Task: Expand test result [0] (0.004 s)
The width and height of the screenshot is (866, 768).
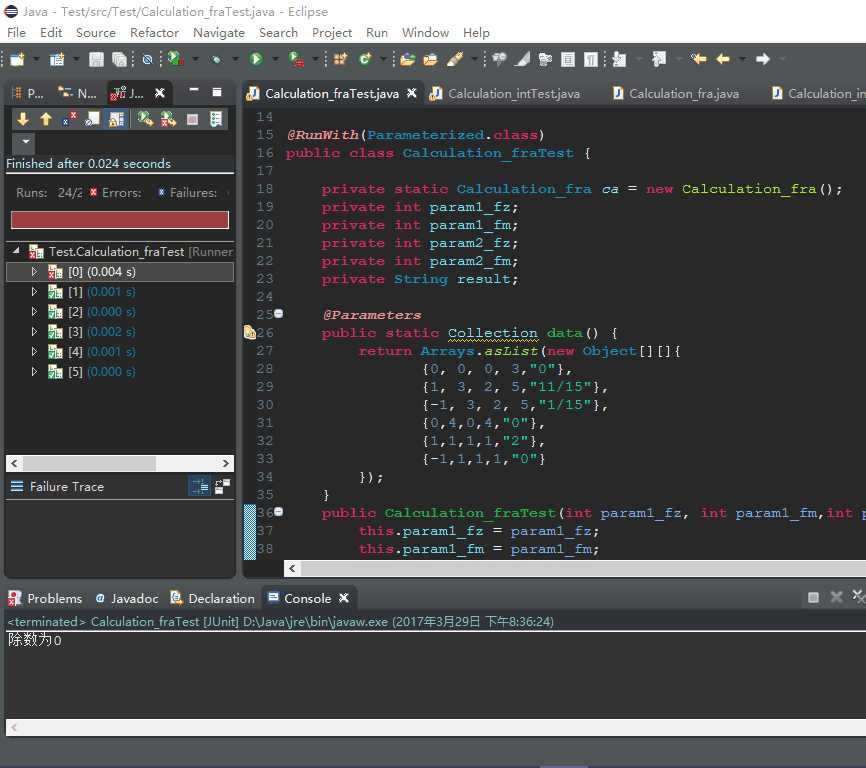Action: point(34,272)
